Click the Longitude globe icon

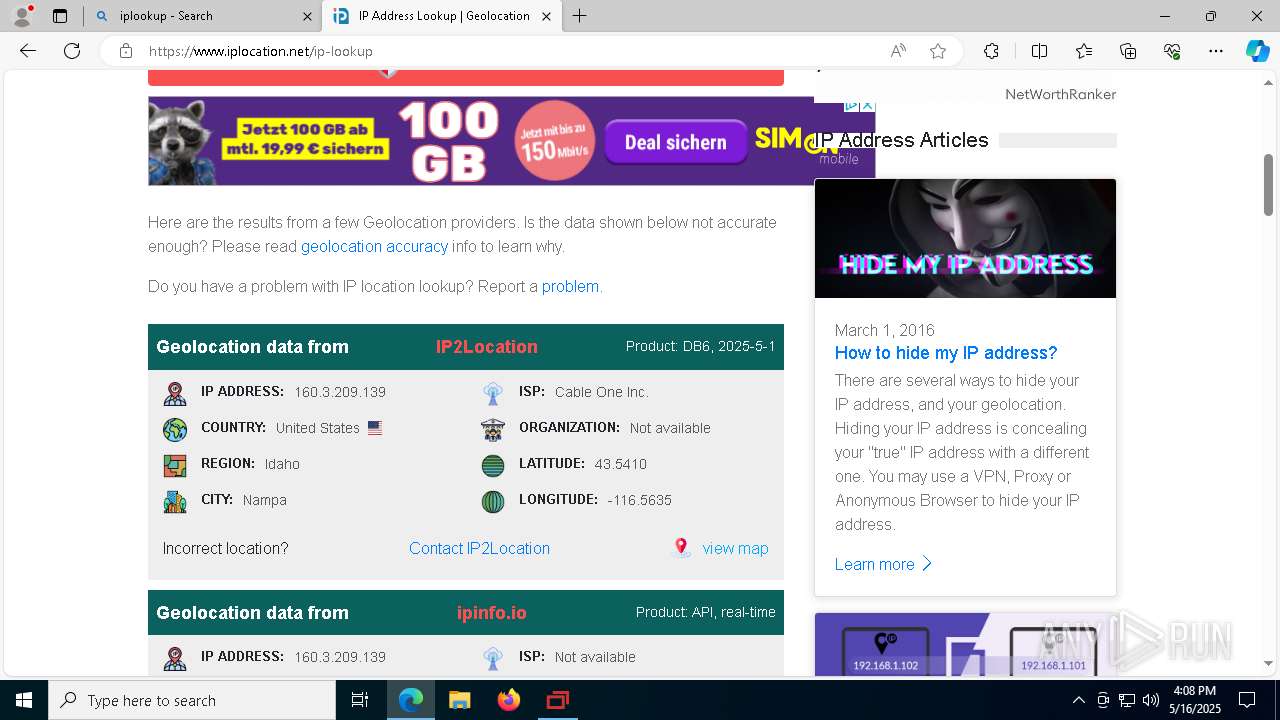(493, 501)
